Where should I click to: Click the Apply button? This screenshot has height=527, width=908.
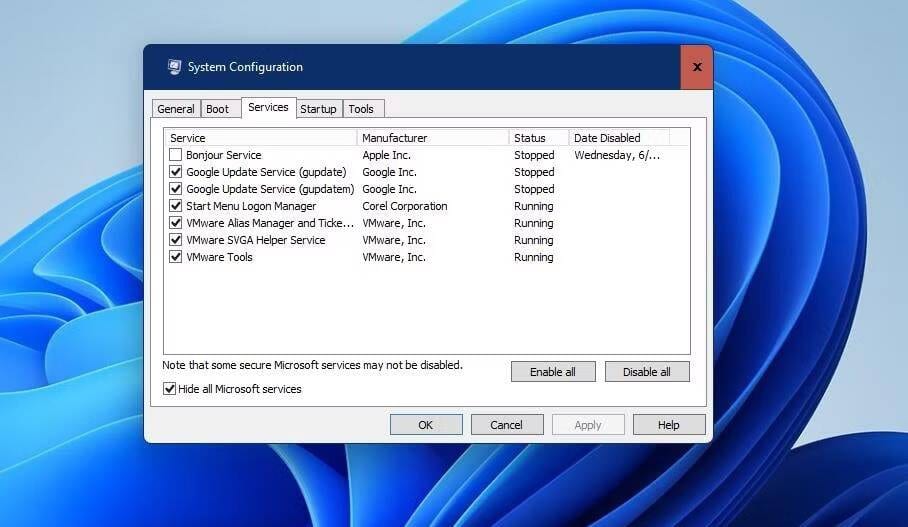[588, 424]
